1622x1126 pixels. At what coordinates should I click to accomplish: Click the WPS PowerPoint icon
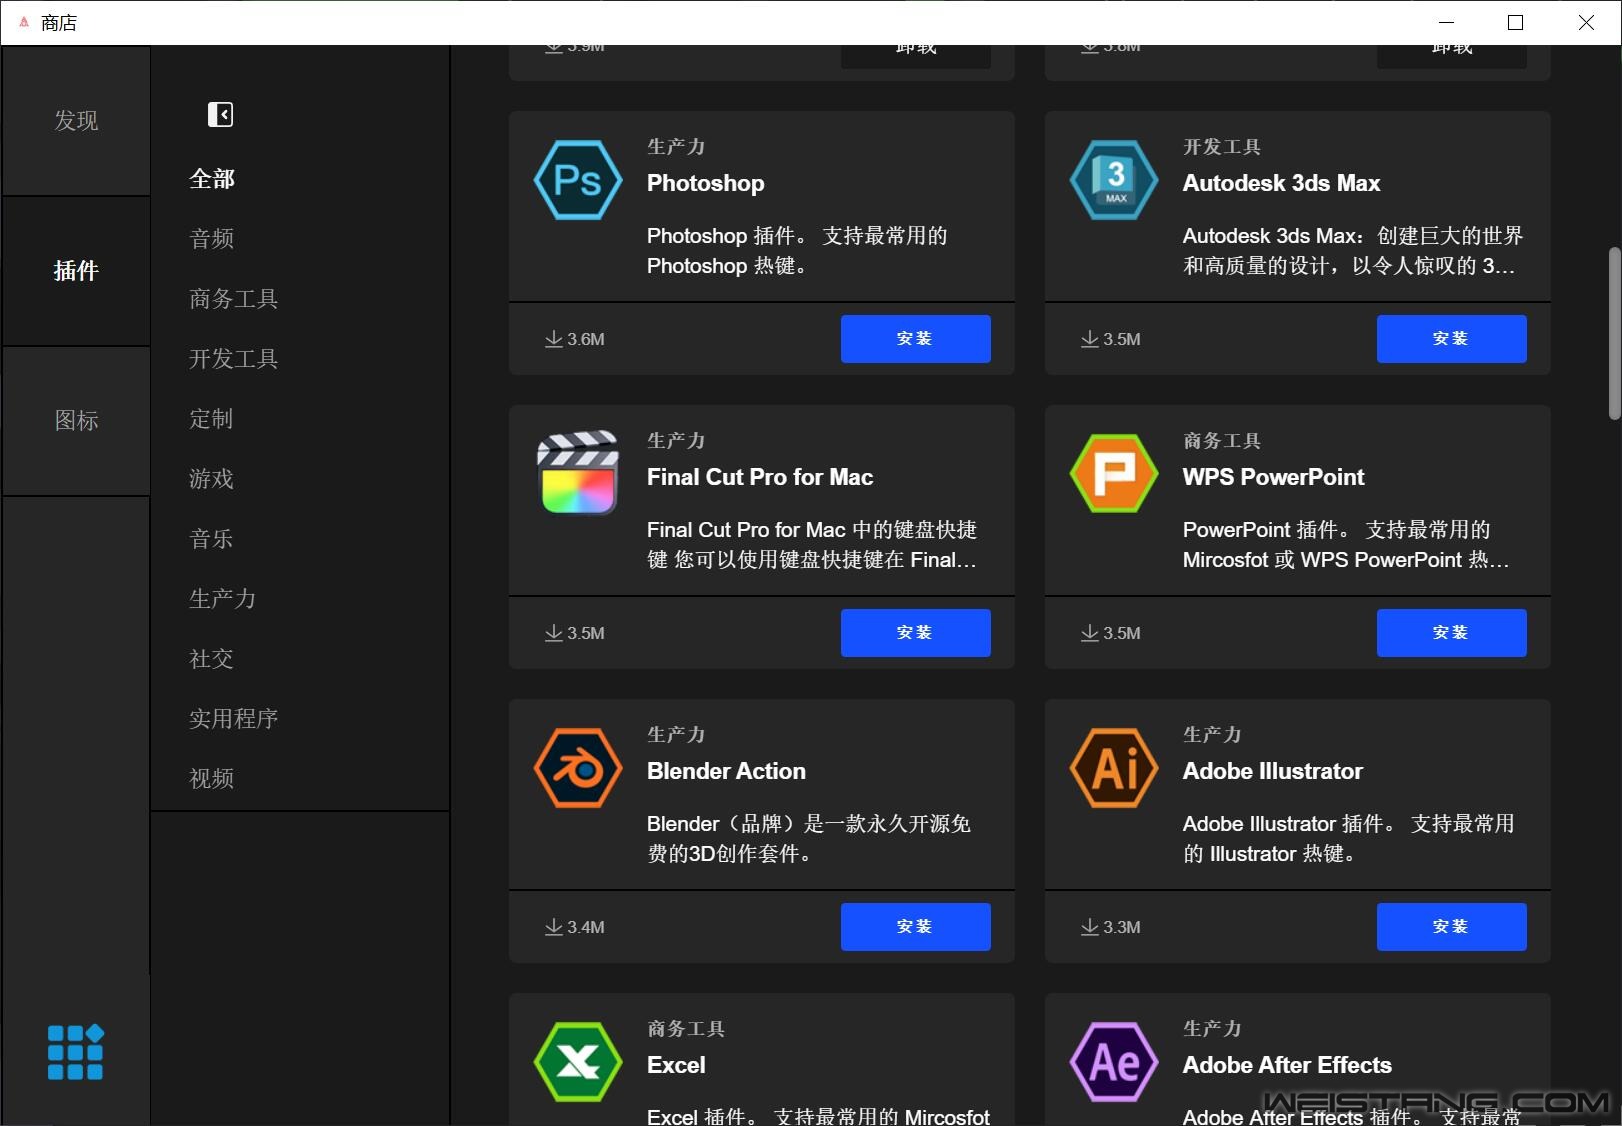(x=1114, y=474)
